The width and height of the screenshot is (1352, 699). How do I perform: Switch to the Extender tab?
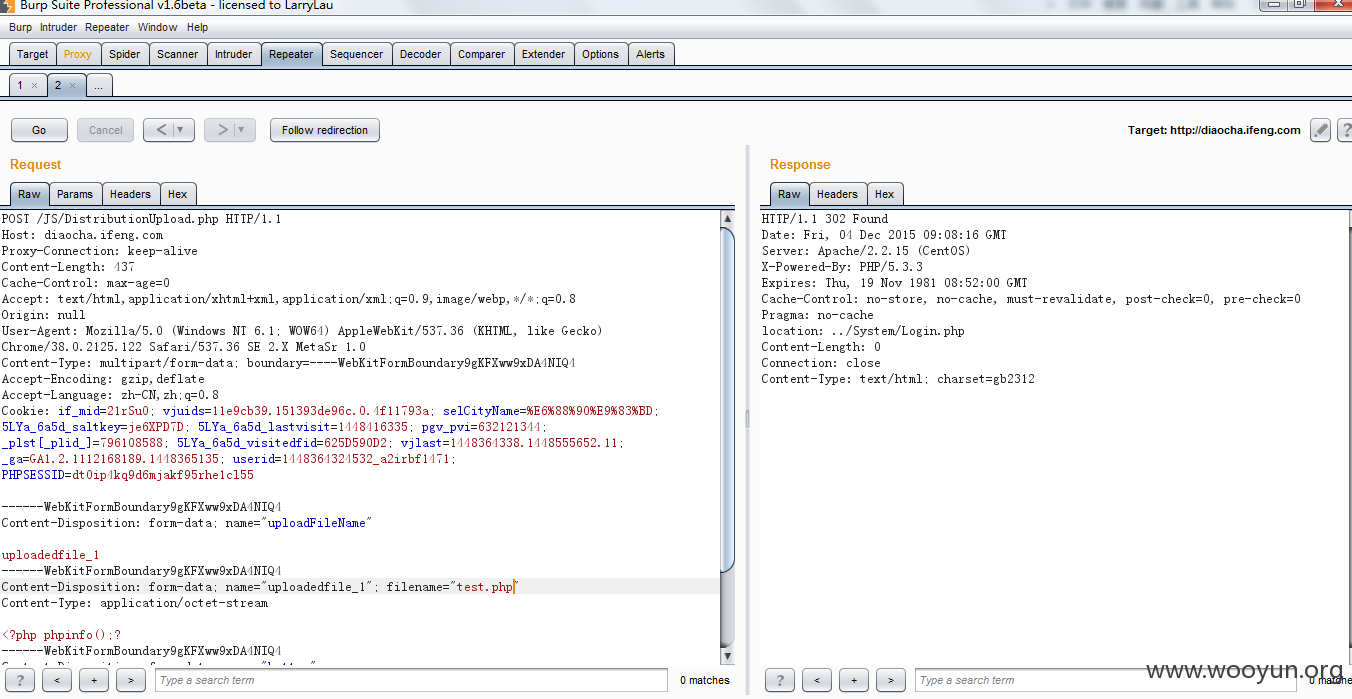(543, 54)
